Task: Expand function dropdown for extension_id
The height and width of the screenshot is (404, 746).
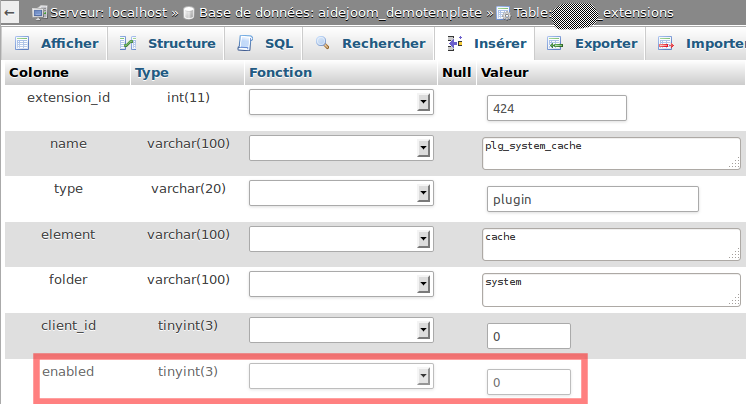Action: pos(424,103)
